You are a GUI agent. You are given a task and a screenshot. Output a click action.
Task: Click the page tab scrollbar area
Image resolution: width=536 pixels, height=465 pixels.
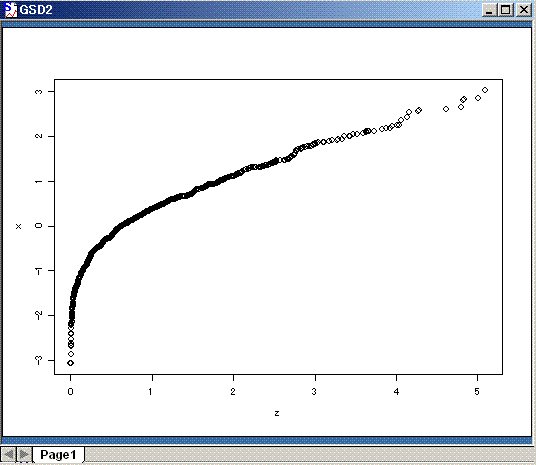[x=309, y=455]
